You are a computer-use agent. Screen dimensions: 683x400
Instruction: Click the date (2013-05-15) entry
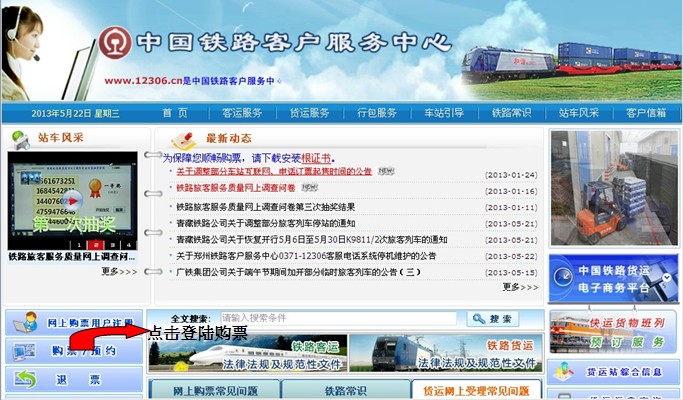pos(511,273)
